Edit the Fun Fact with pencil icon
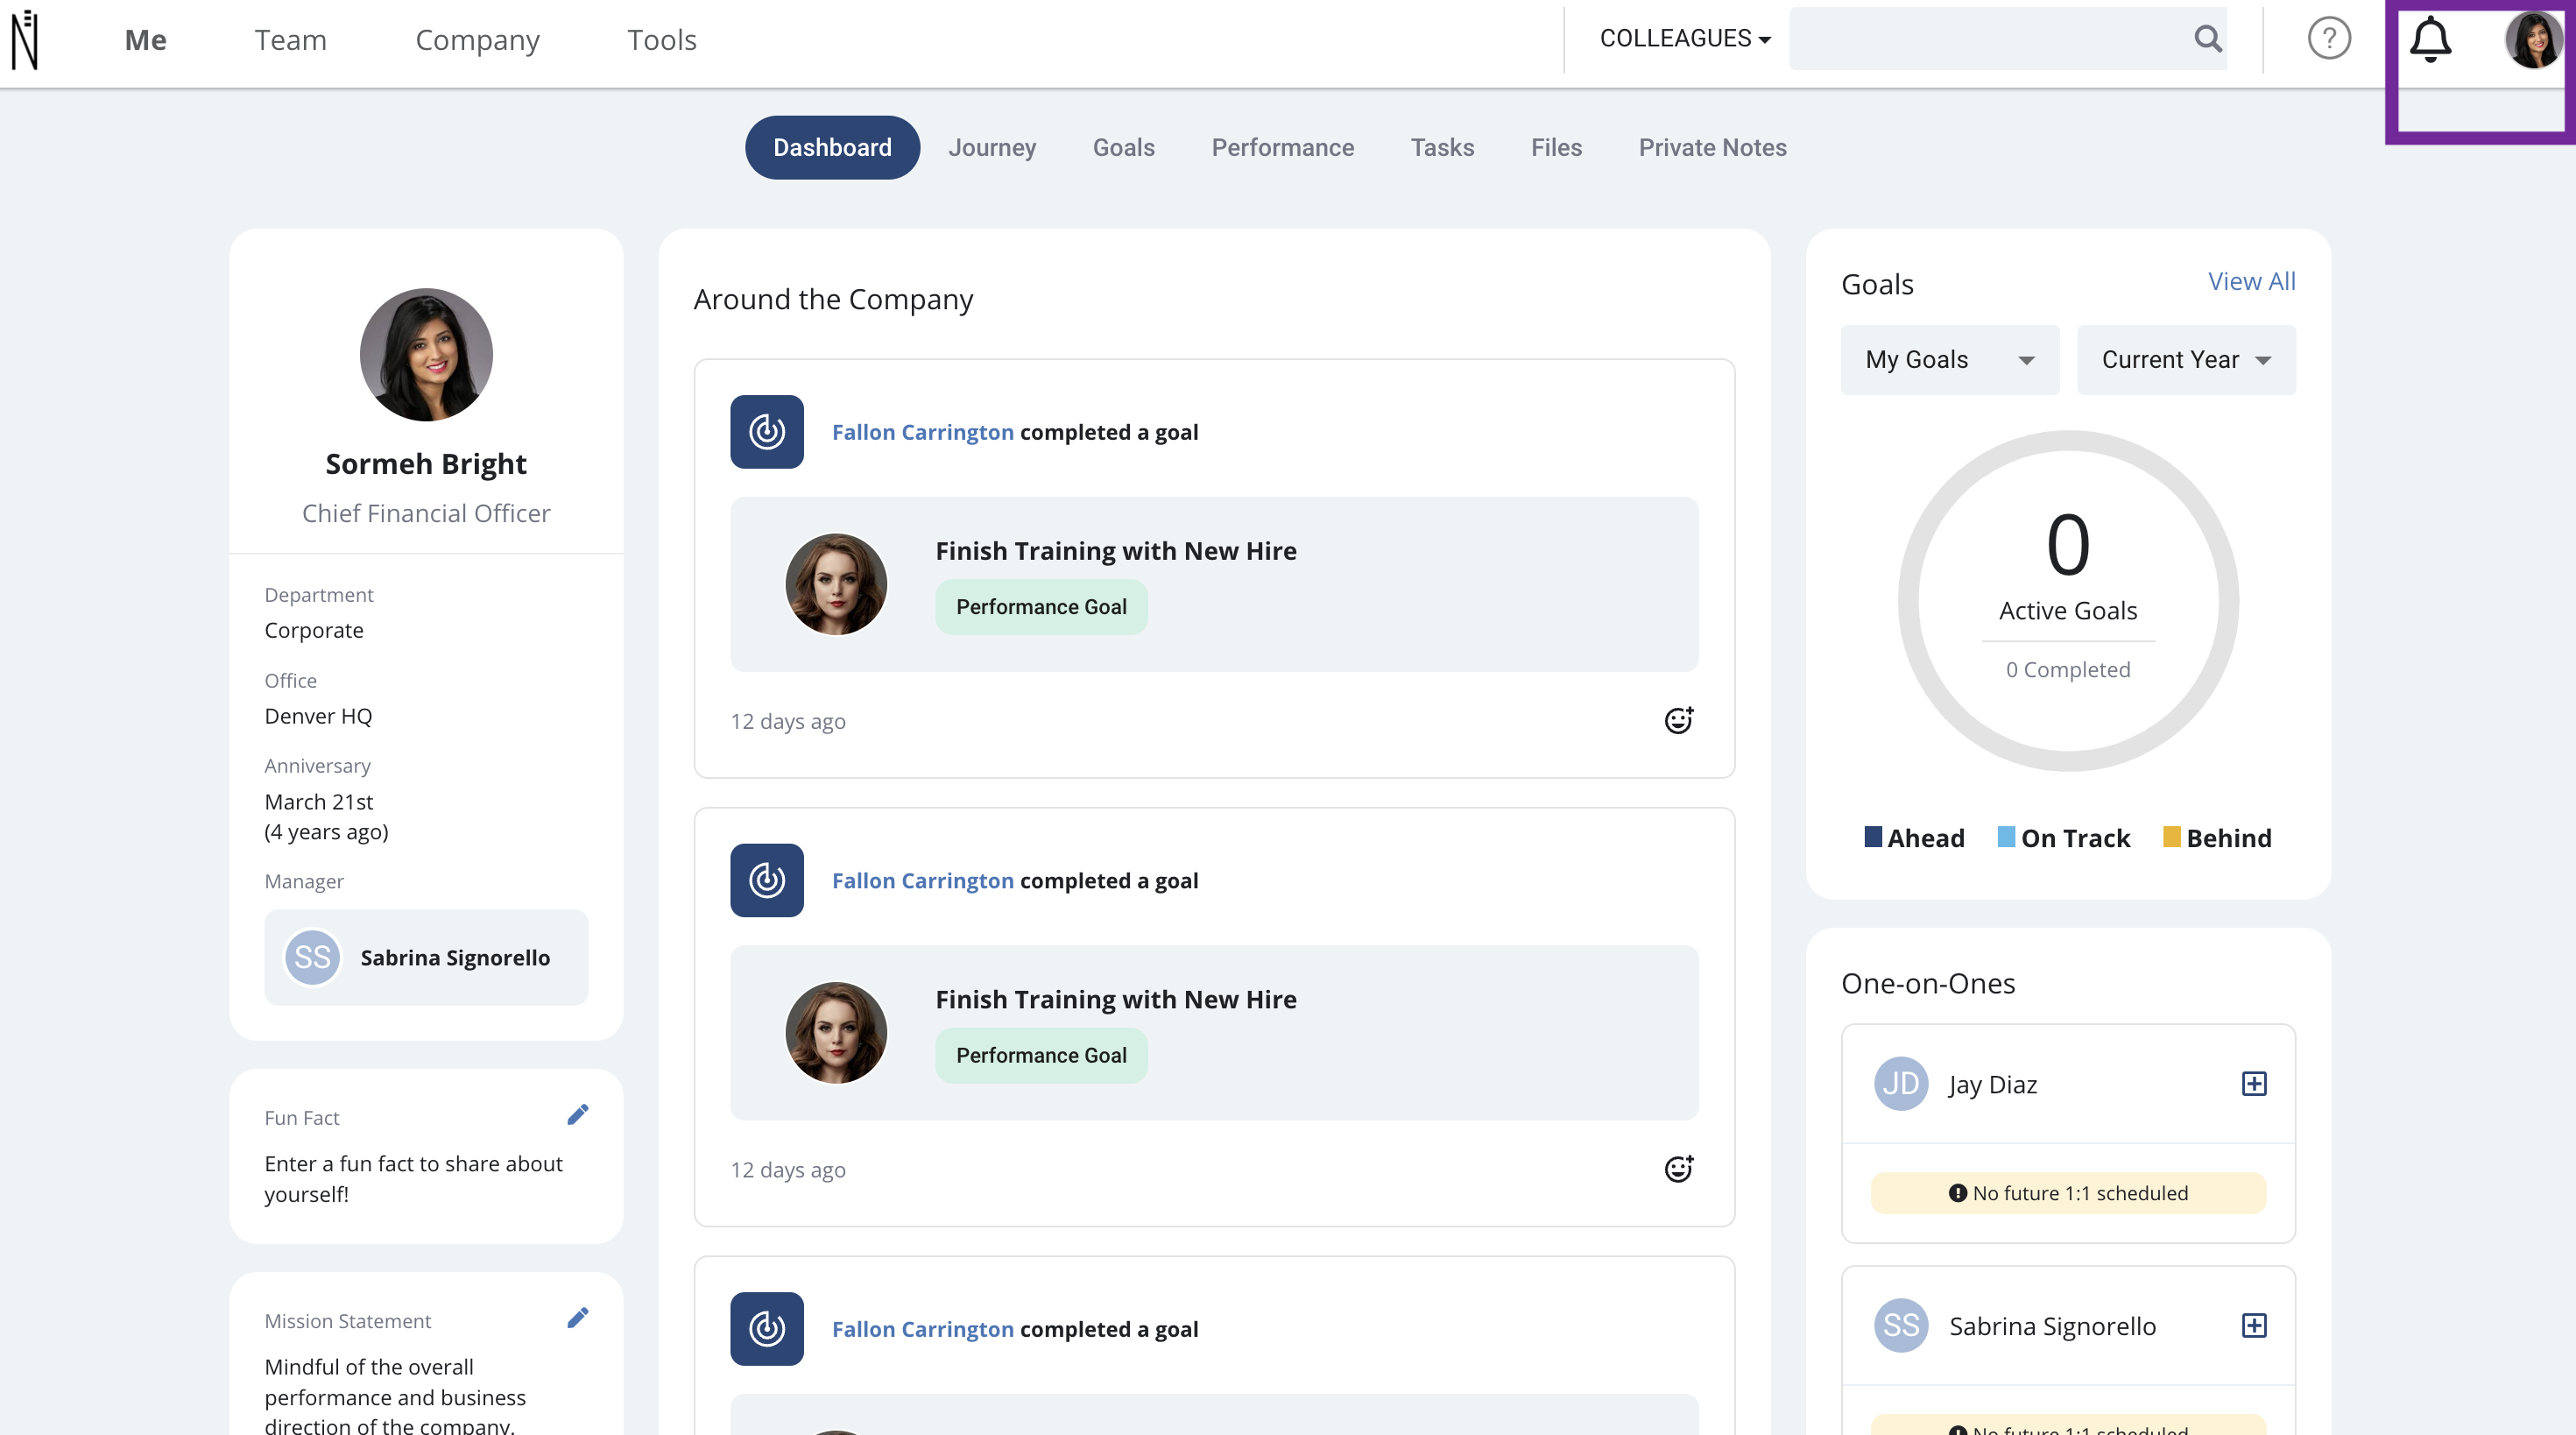 [x=578, y=1114]
